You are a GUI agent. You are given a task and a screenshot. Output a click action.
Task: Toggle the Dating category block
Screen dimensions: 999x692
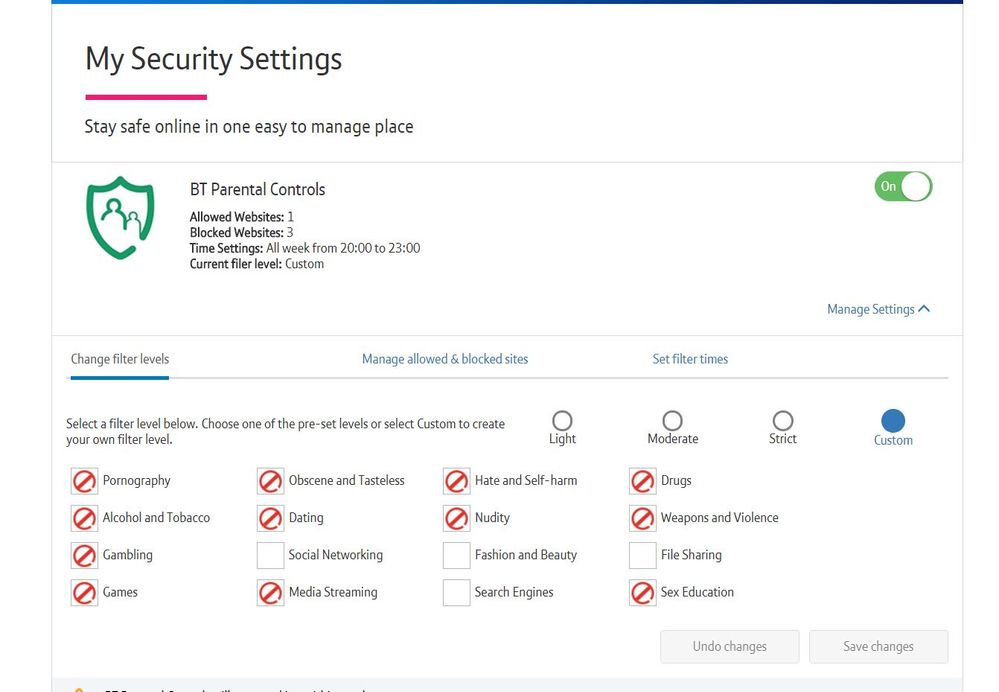tap(270, 518)
